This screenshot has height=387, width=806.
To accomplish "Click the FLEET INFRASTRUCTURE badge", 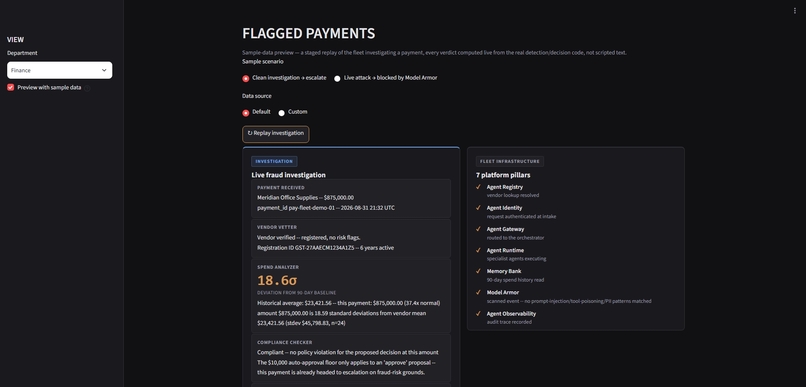I will point(509,161).
